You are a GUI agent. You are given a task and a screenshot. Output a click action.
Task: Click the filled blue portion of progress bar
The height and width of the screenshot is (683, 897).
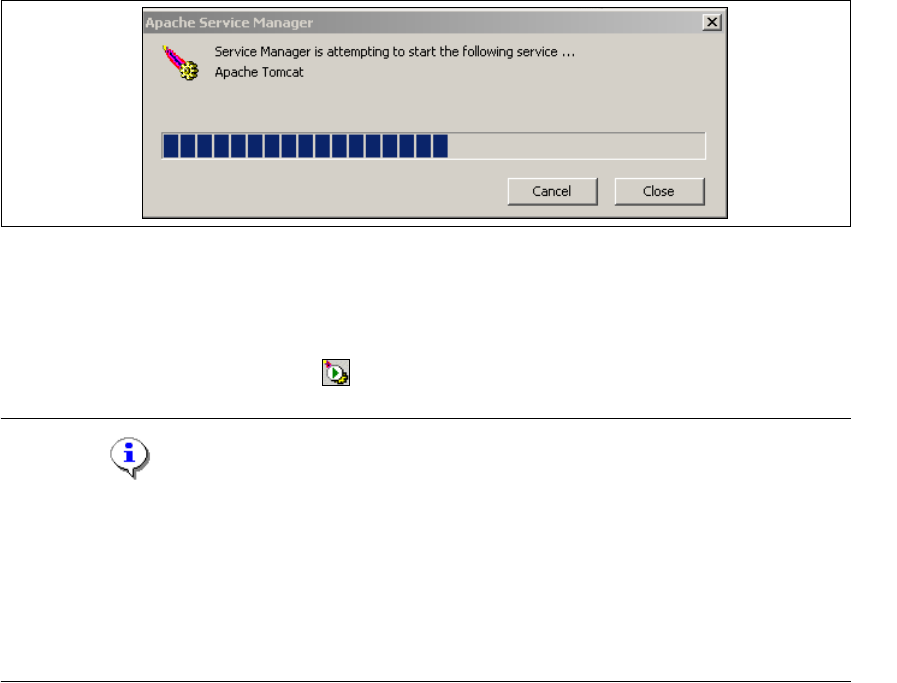305,146
